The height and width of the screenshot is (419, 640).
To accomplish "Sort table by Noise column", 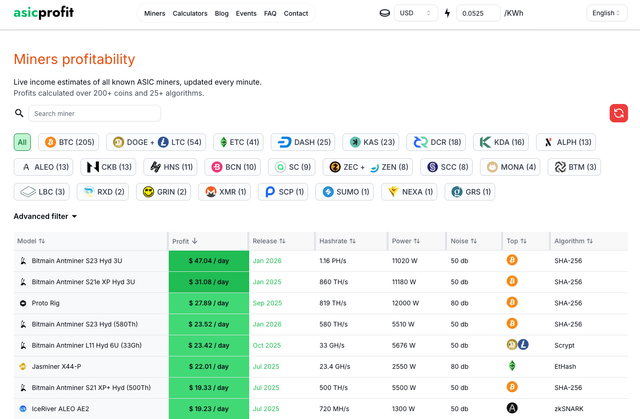I will pos(463,241).
